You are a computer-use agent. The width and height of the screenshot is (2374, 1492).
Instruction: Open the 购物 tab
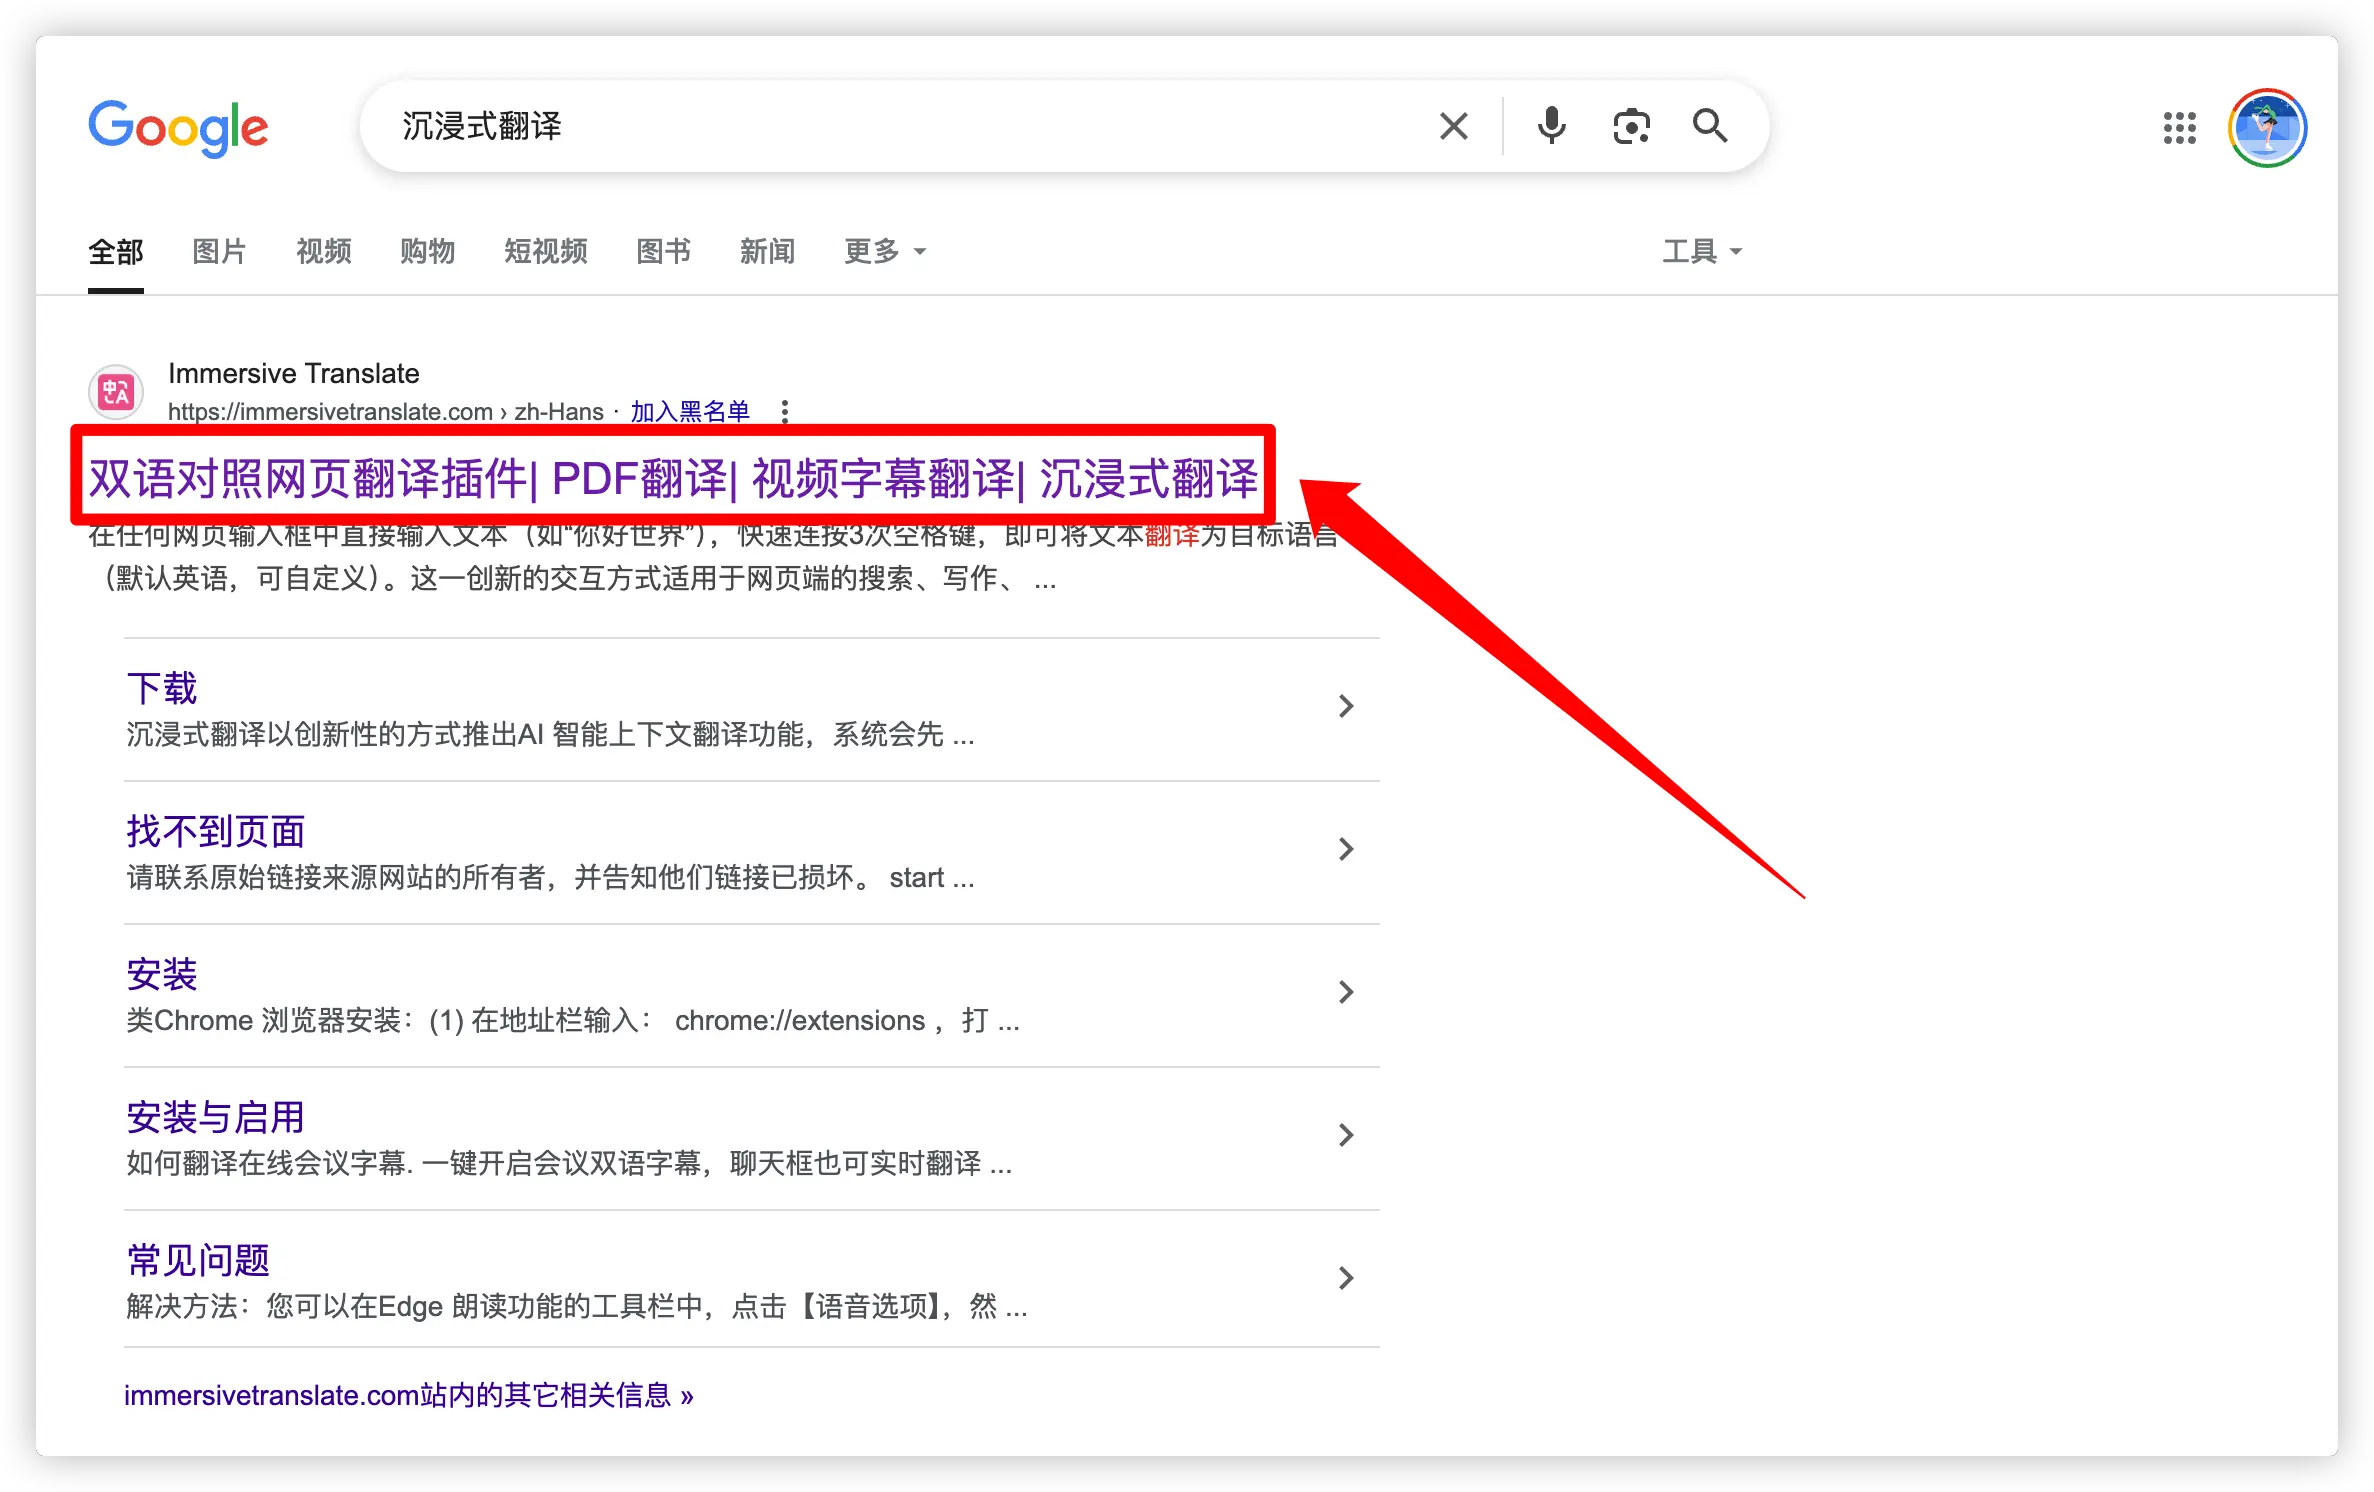point(427,252)
